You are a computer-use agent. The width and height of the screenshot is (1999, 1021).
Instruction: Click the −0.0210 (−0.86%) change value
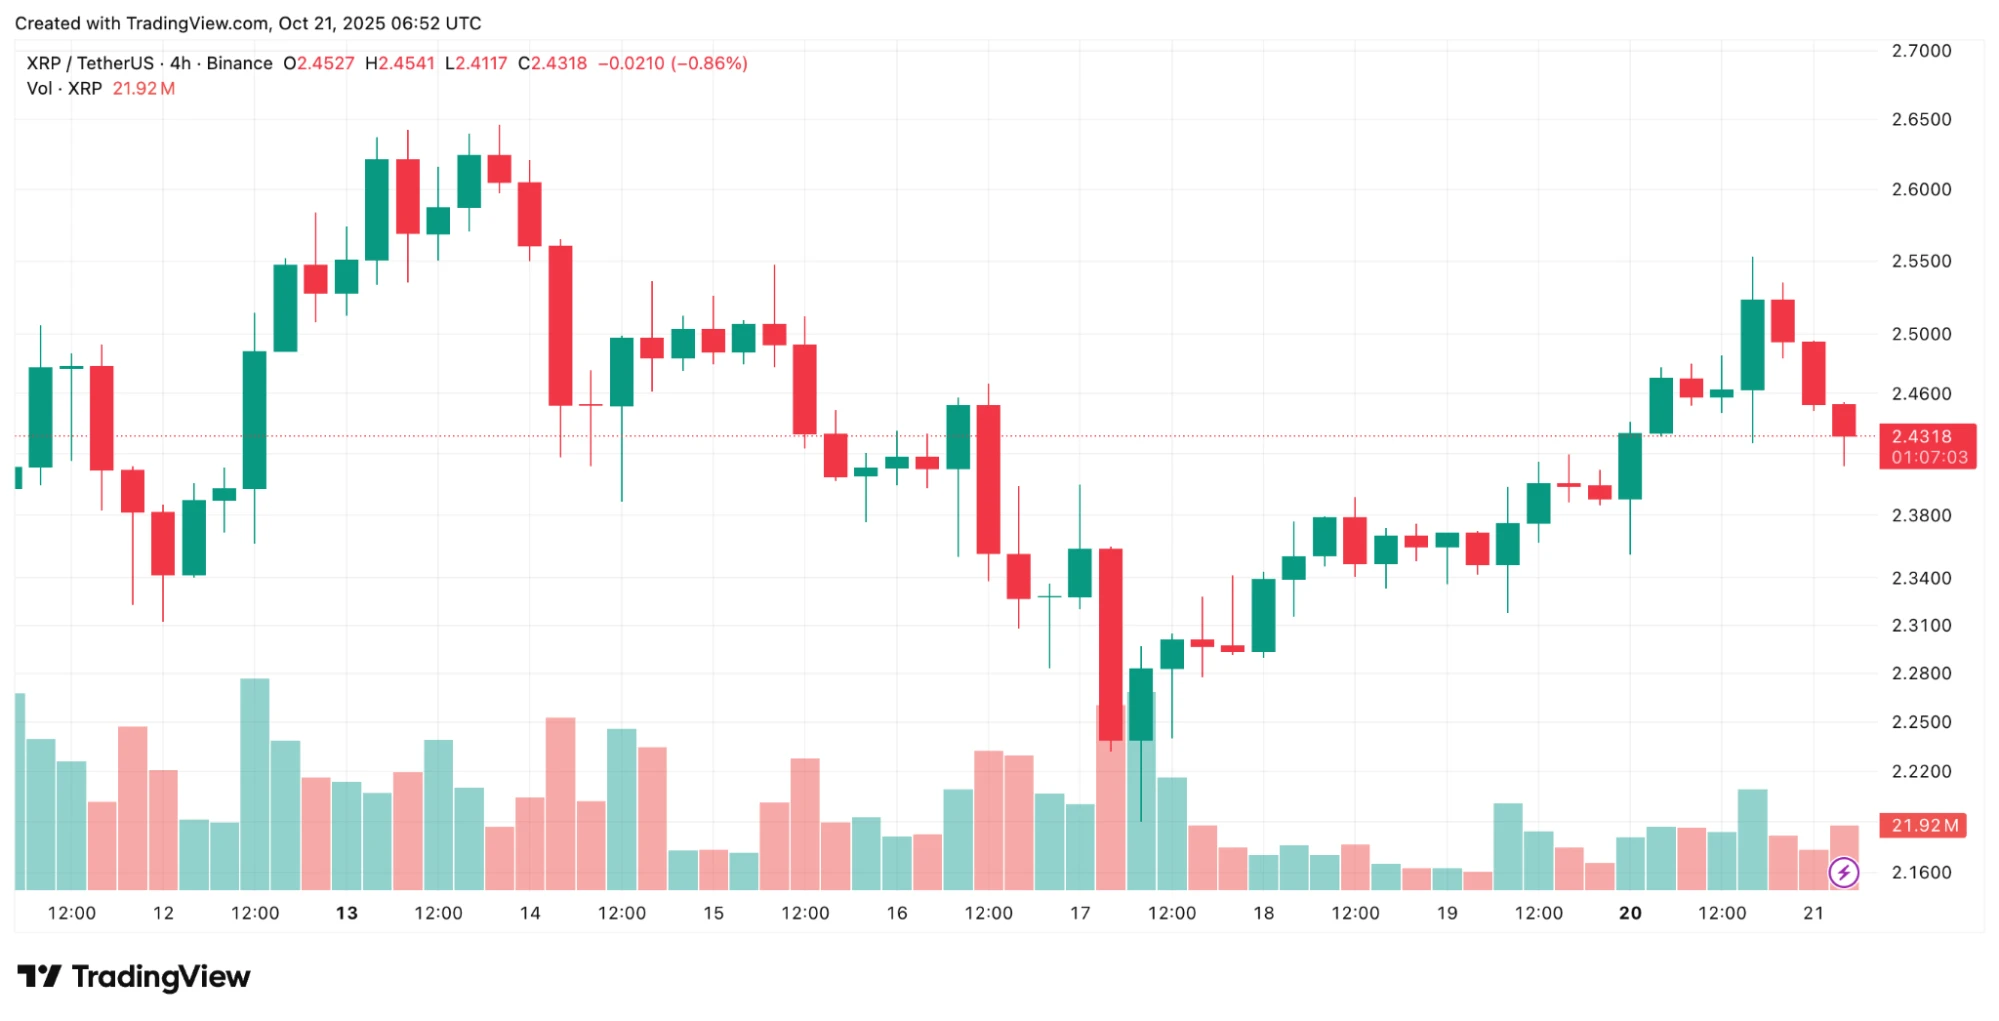[672, 63]
